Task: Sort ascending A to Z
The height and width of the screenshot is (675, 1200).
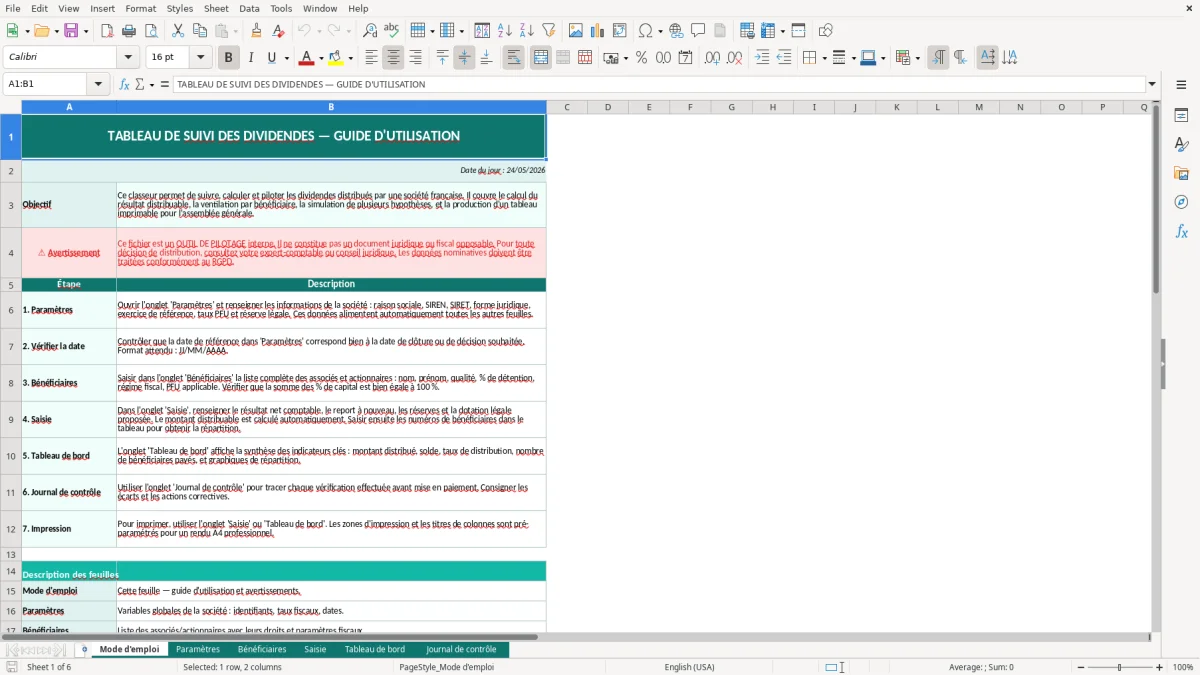Action: click(x=505, y=31)
